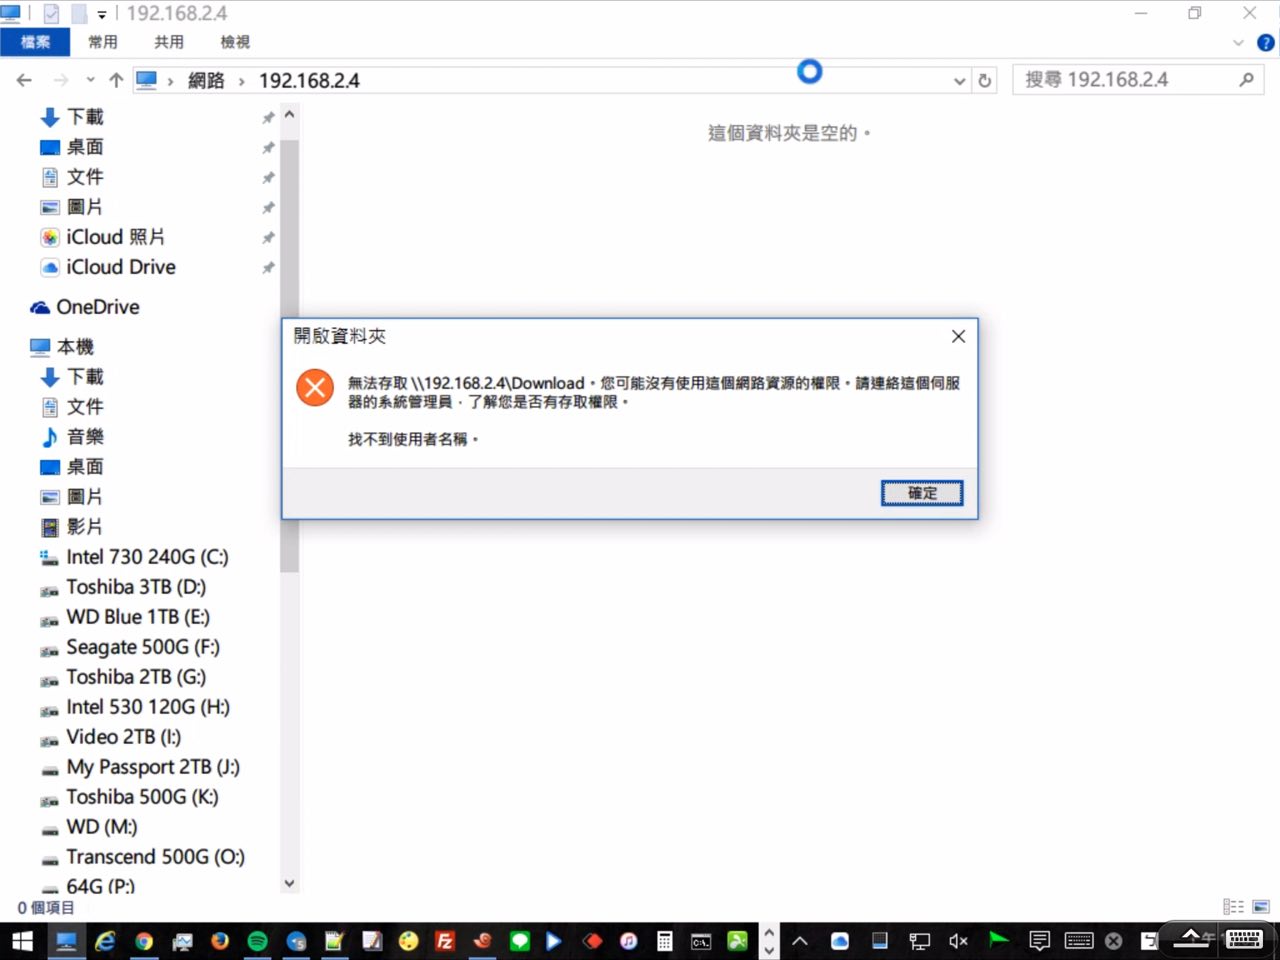This screenshot has height=960, width=1280.
Task: Open Spotify from the taskbar
Action: click(x=257, y=941)
